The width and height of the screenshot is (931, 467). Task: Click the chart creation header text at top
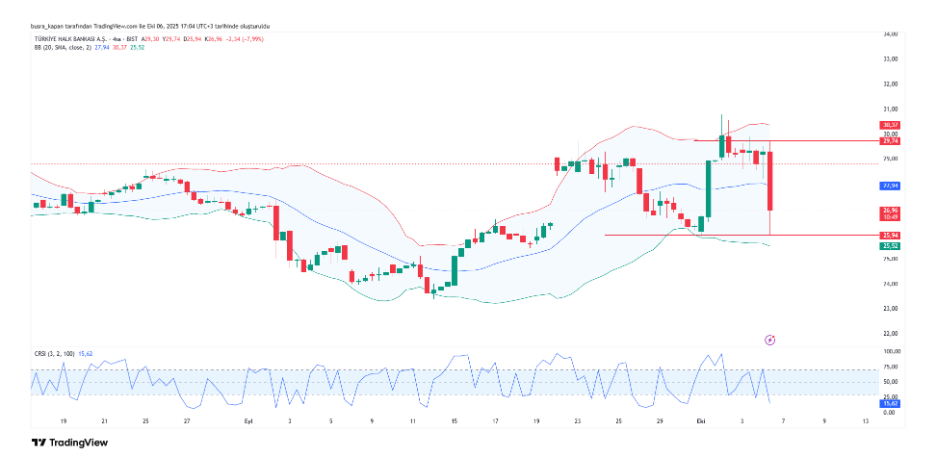pyautogui.click(x=150, y=26)
